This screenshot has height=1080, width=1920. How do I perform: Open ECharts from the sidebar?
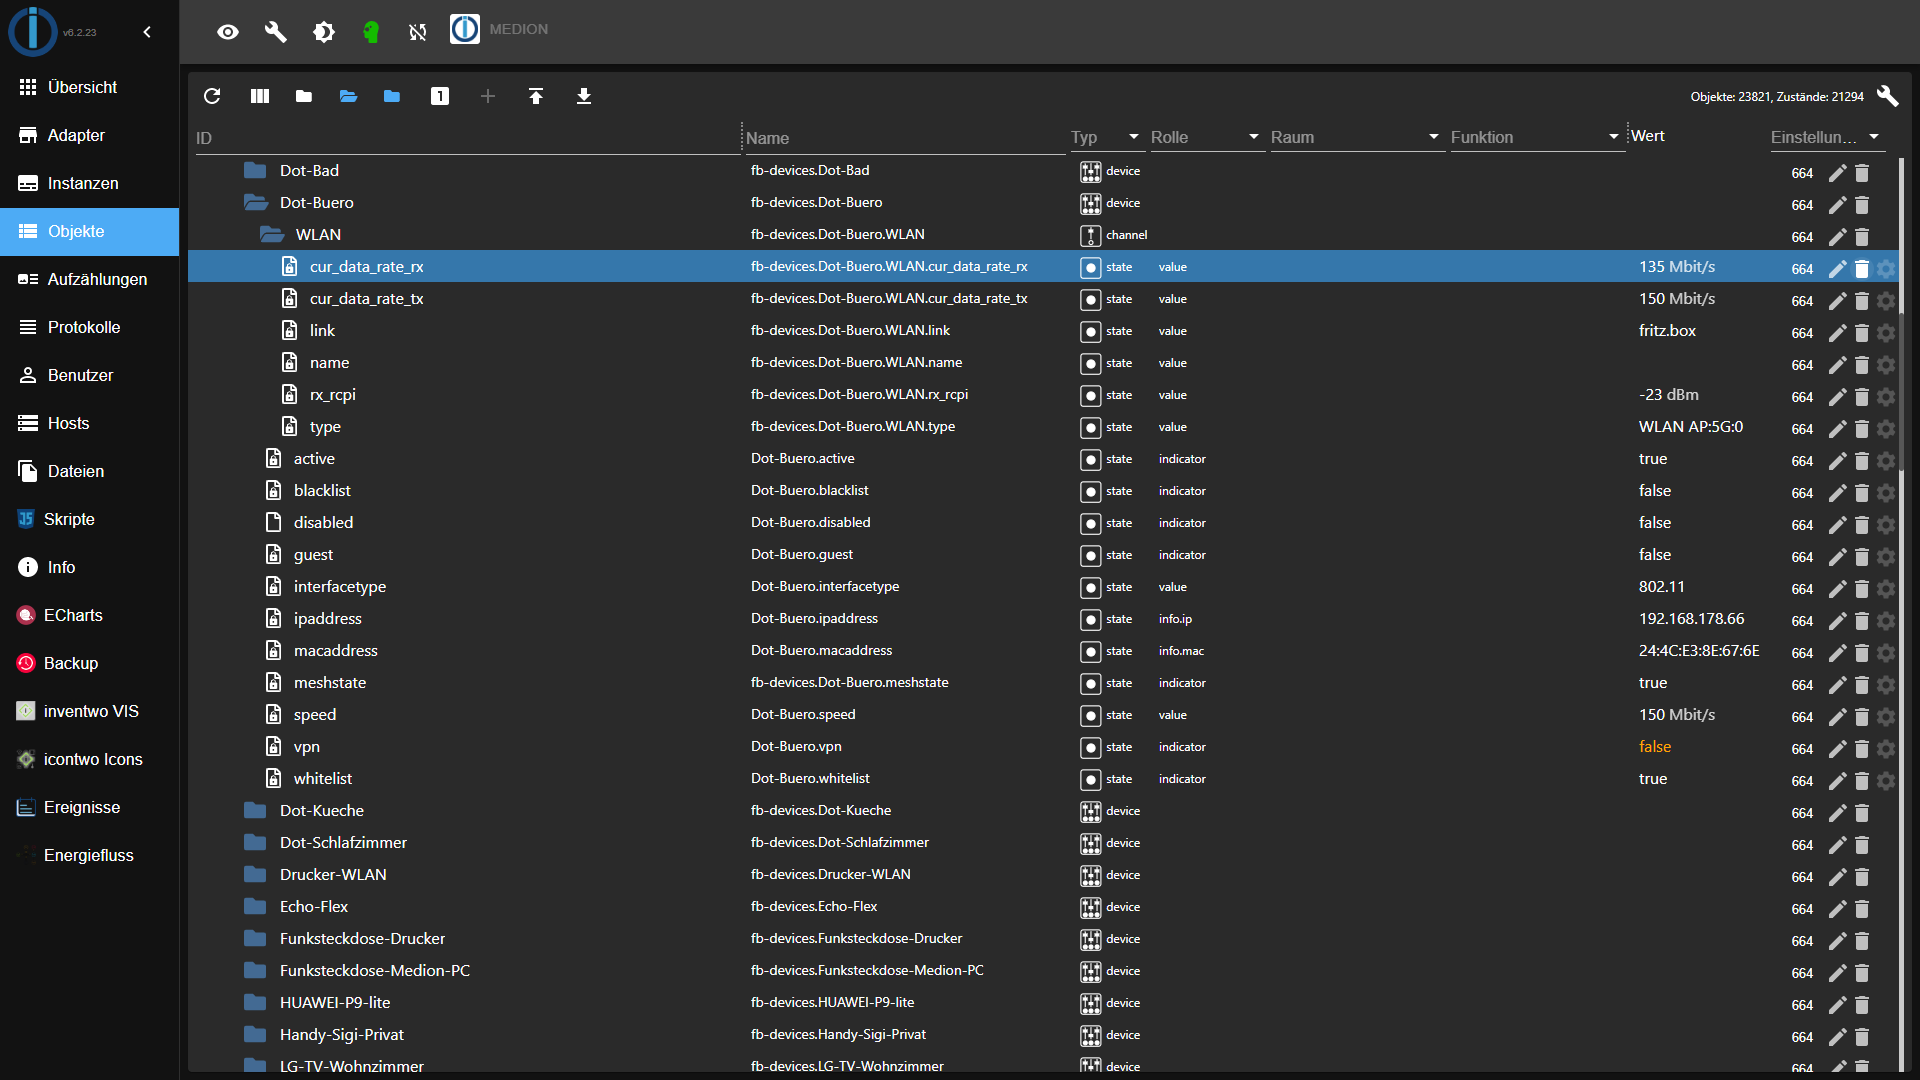pos(89,615)
